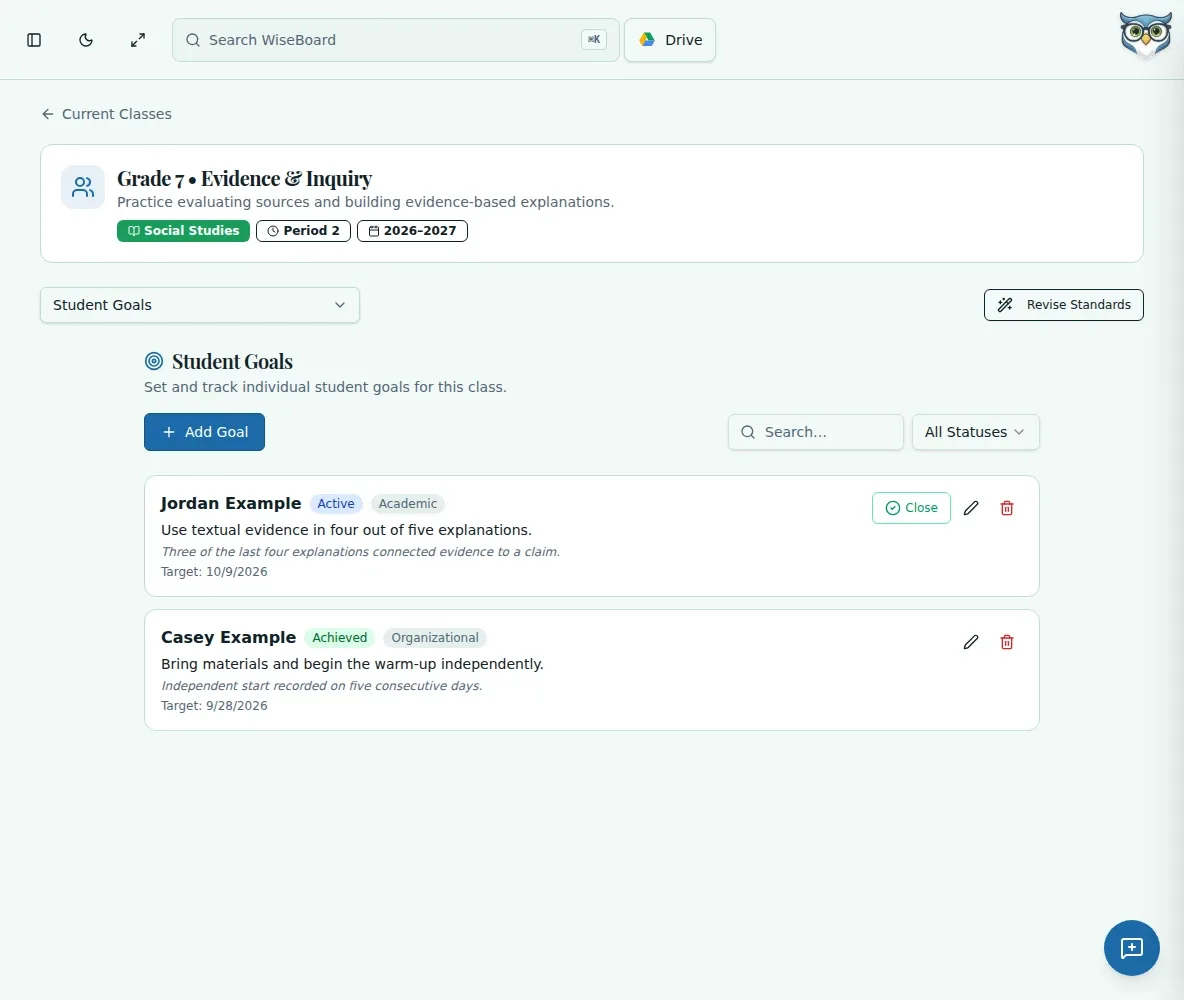Expand to fullscreen arrows icon
This screenshot has width=1184, height=1000.
pyautogui.click(x=137, y=40)
